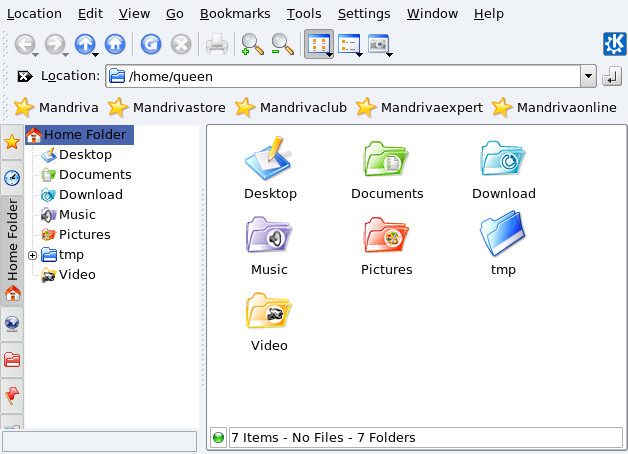
Task: Zoom out with the magnifier minus icon
Action: pos(283,44)
